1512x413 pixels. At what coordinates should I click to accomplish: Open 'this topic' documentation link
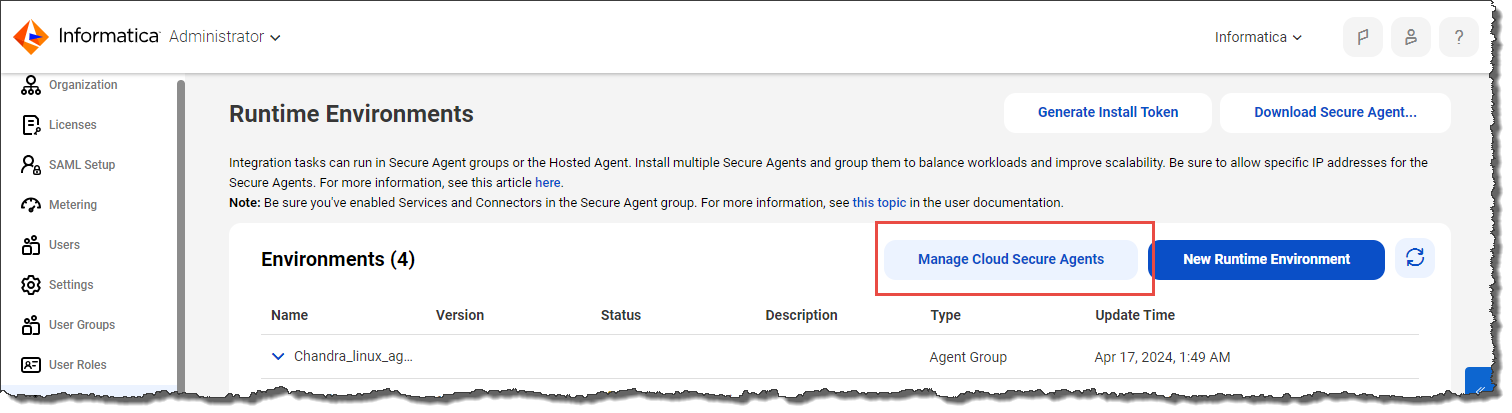[x=879, y=202]
